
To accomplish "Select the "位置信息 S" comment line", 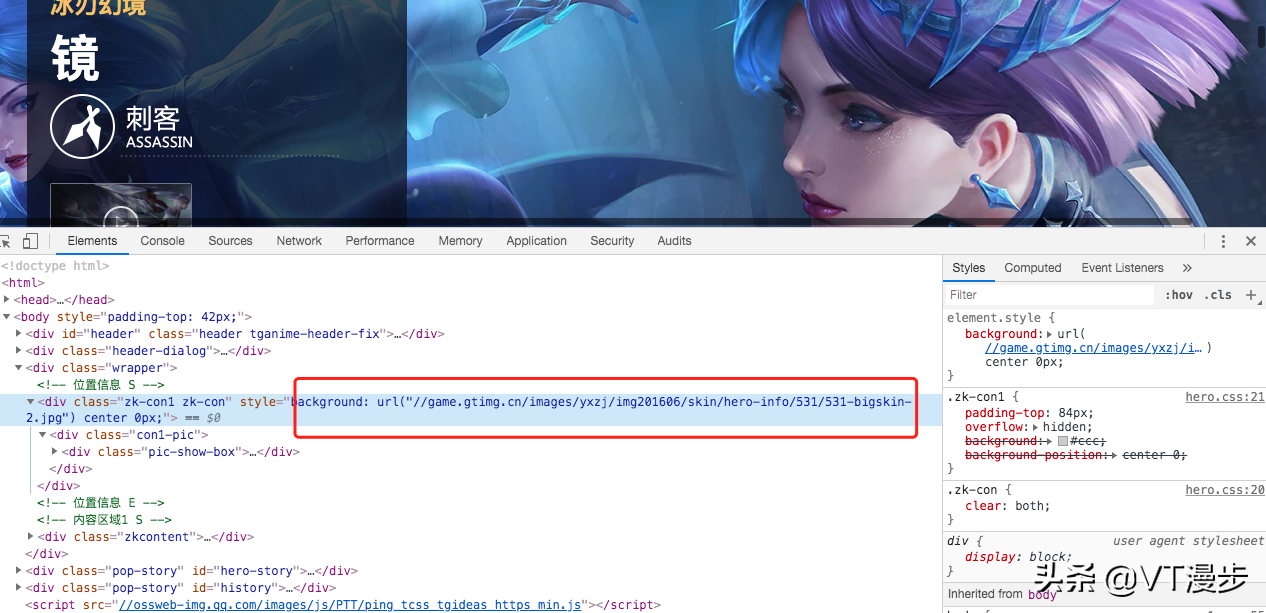I will click(x=101, y=385).
